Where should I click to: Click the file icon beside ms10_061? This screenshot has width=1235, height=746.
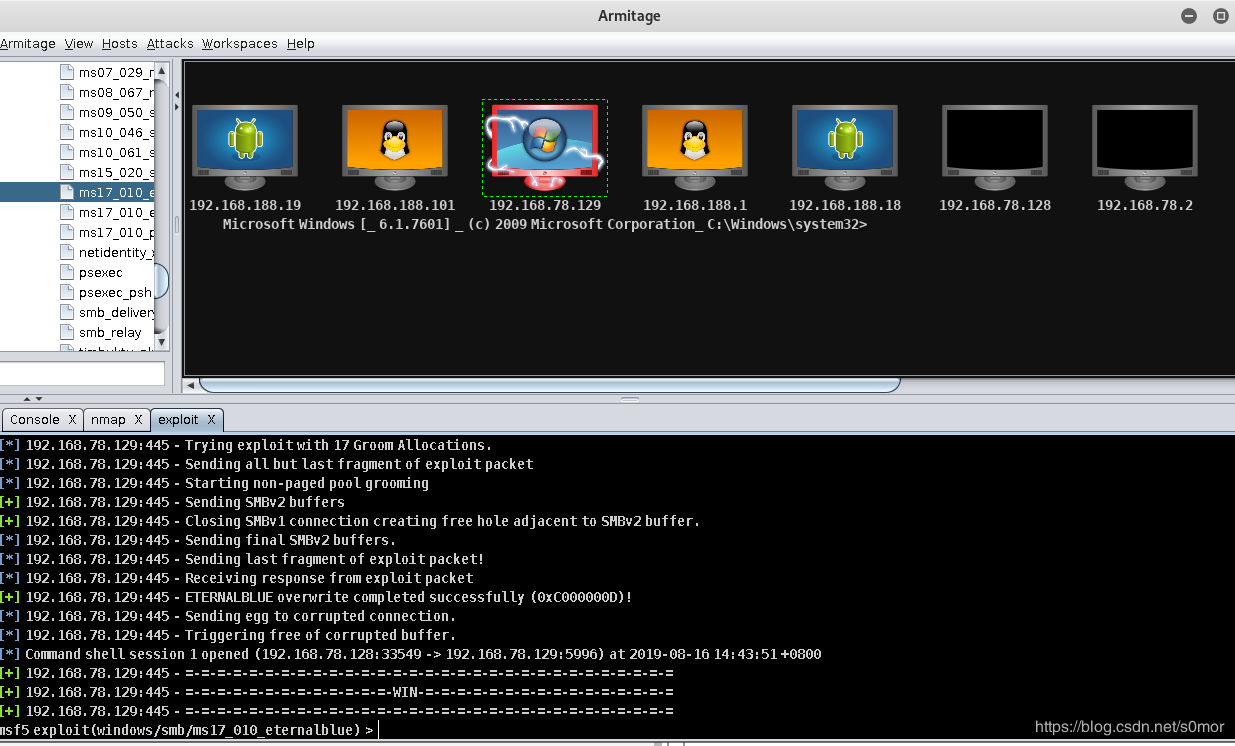pos(67,152)
